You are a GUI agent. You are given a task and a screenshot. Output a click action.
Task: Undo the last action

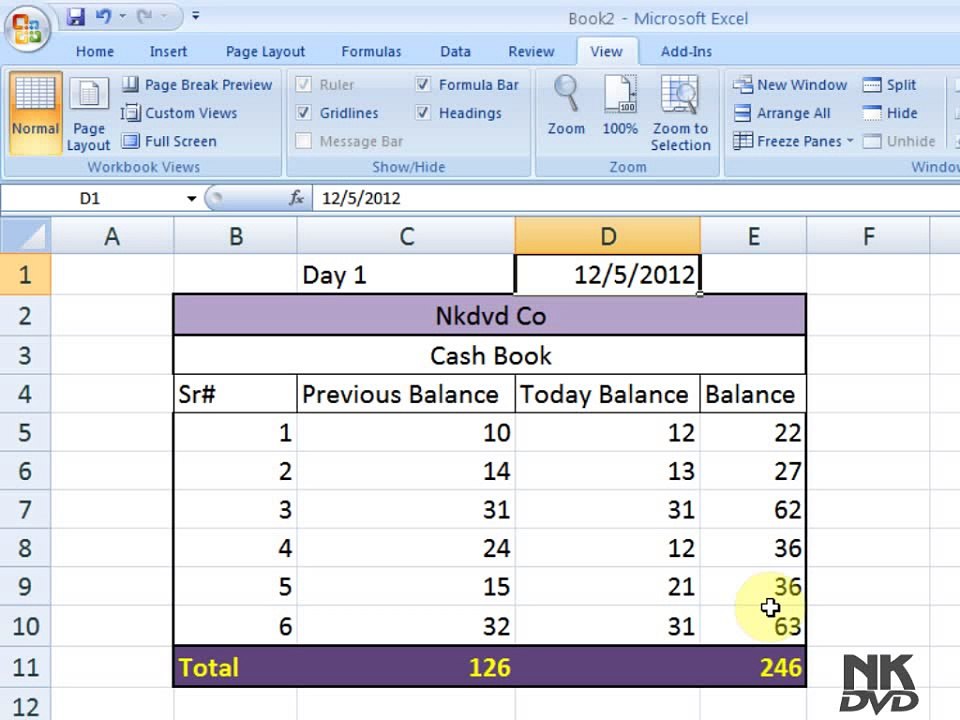(103, 17)
